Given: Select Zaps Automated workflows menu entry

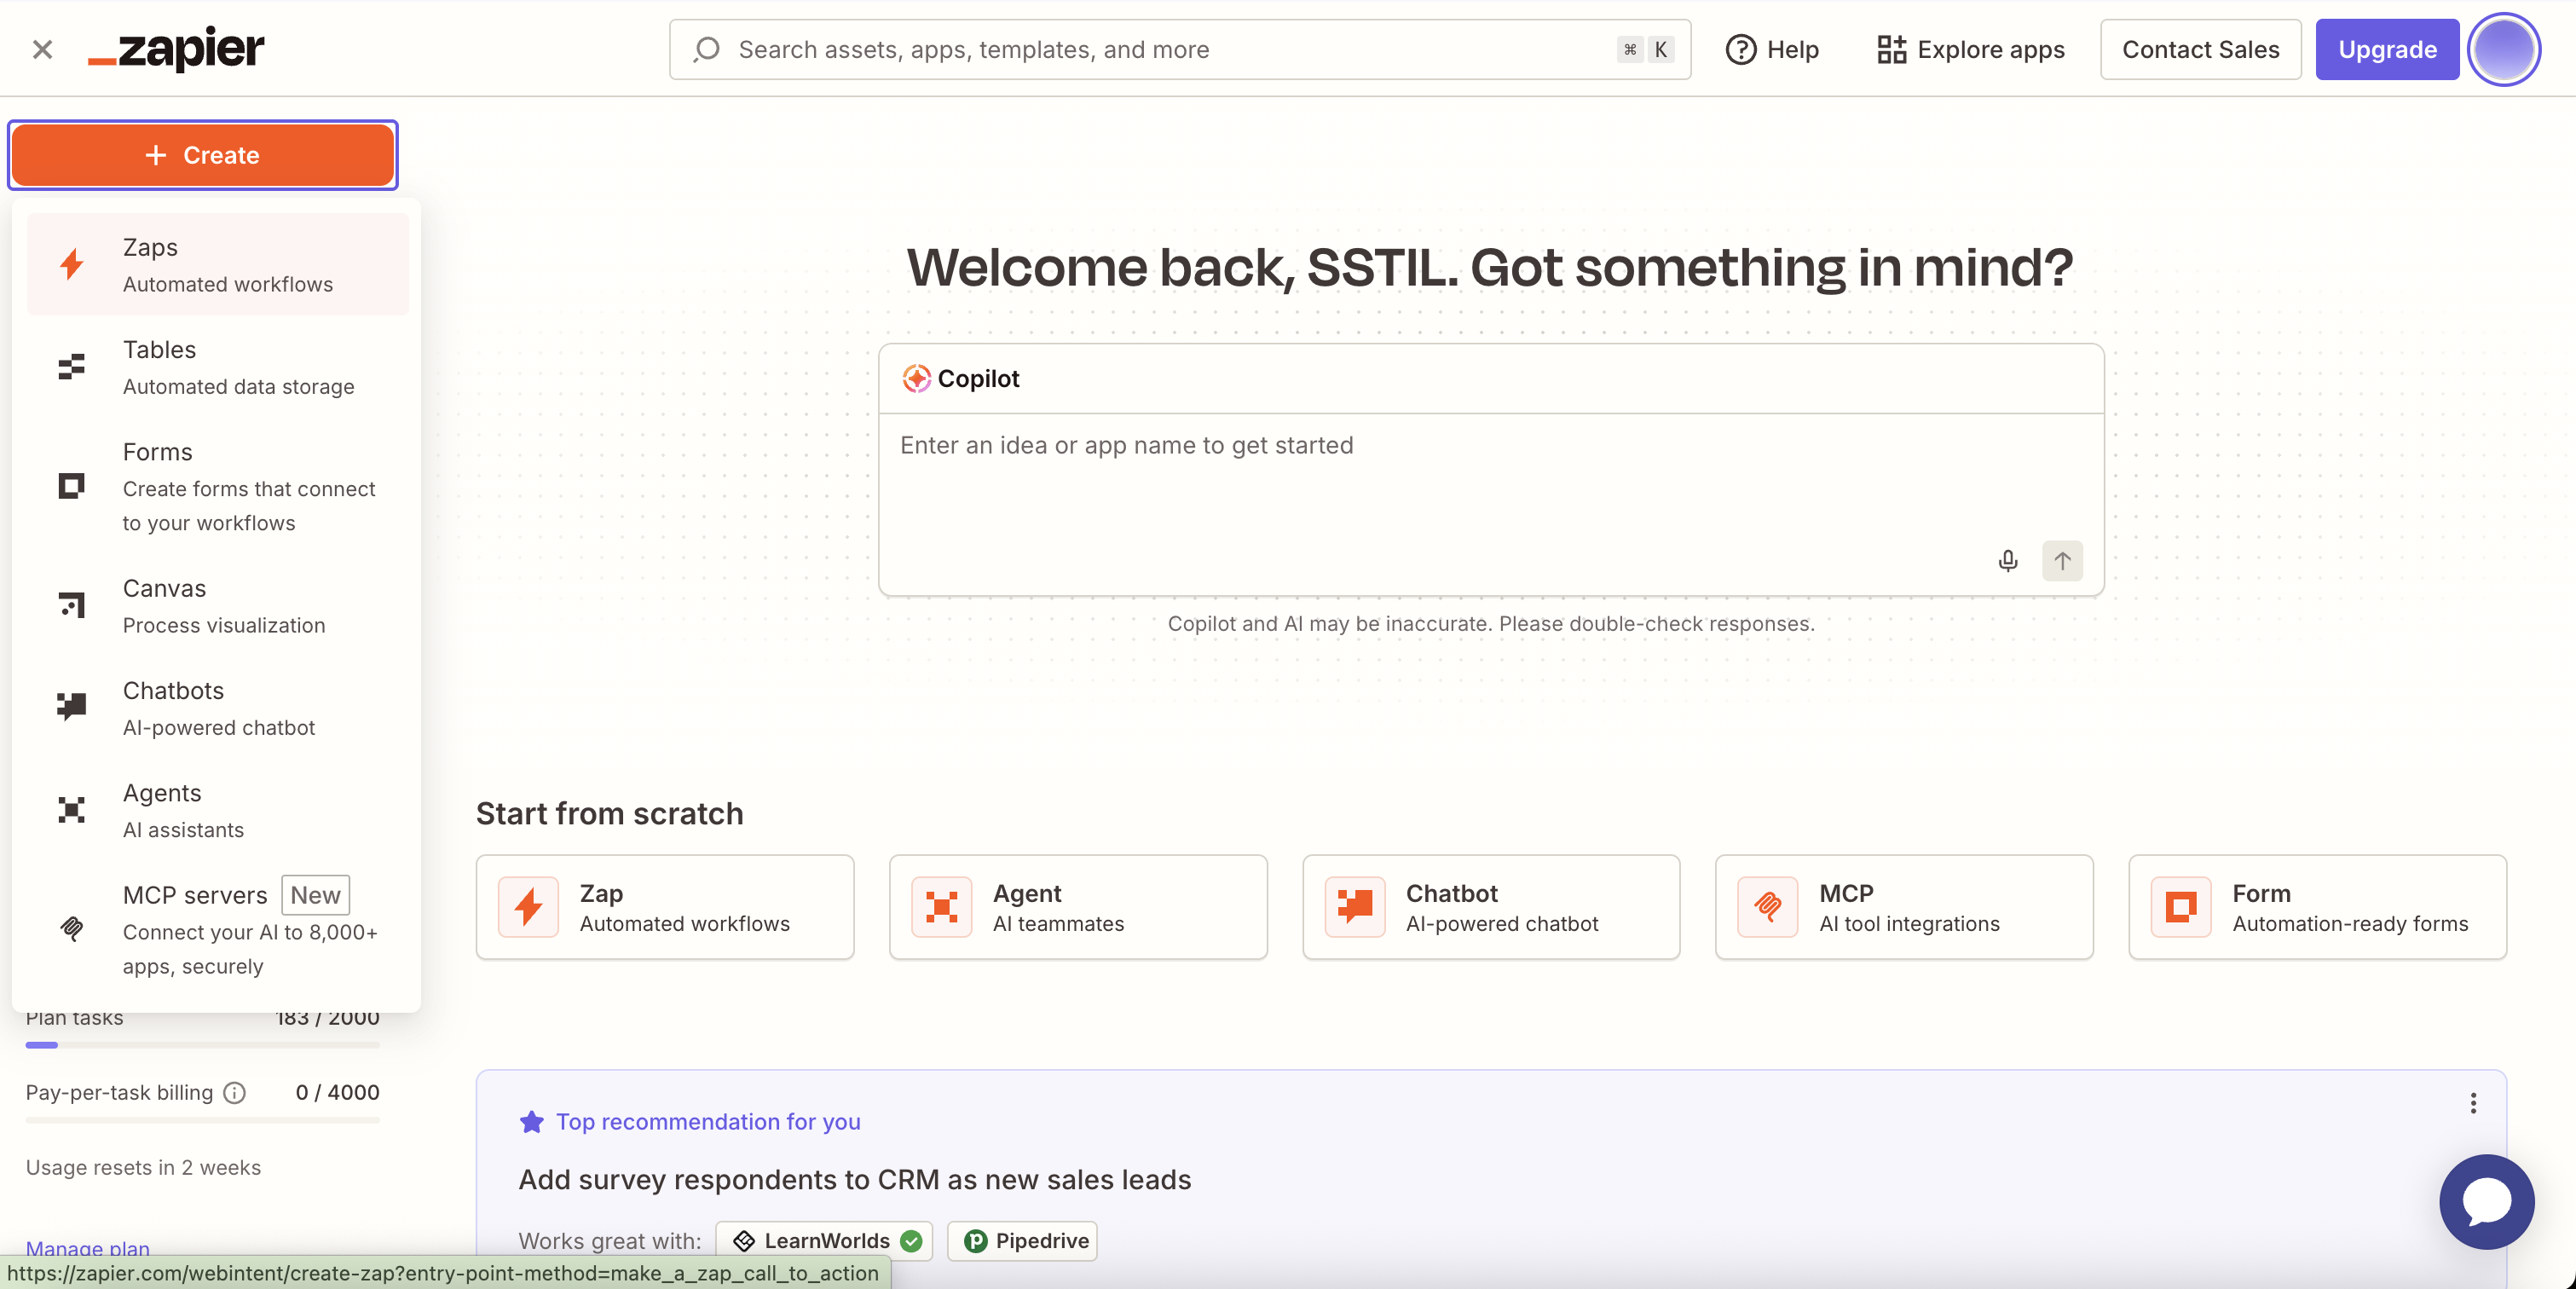Looking at the screenshot, I should click(x=218, y=264).
